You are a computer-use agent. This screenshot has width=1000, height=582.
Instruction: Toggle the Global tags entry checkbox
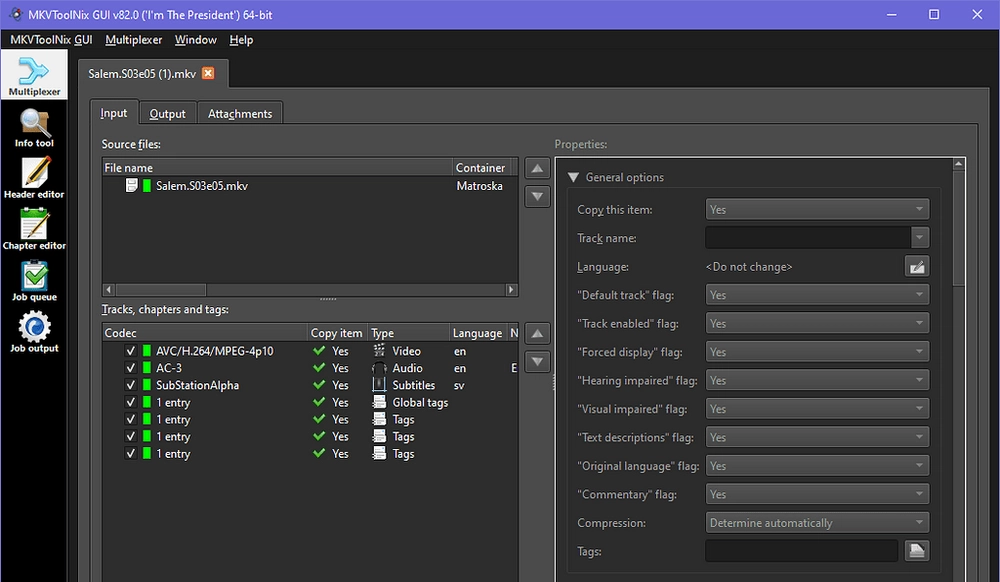coord(131,402)
